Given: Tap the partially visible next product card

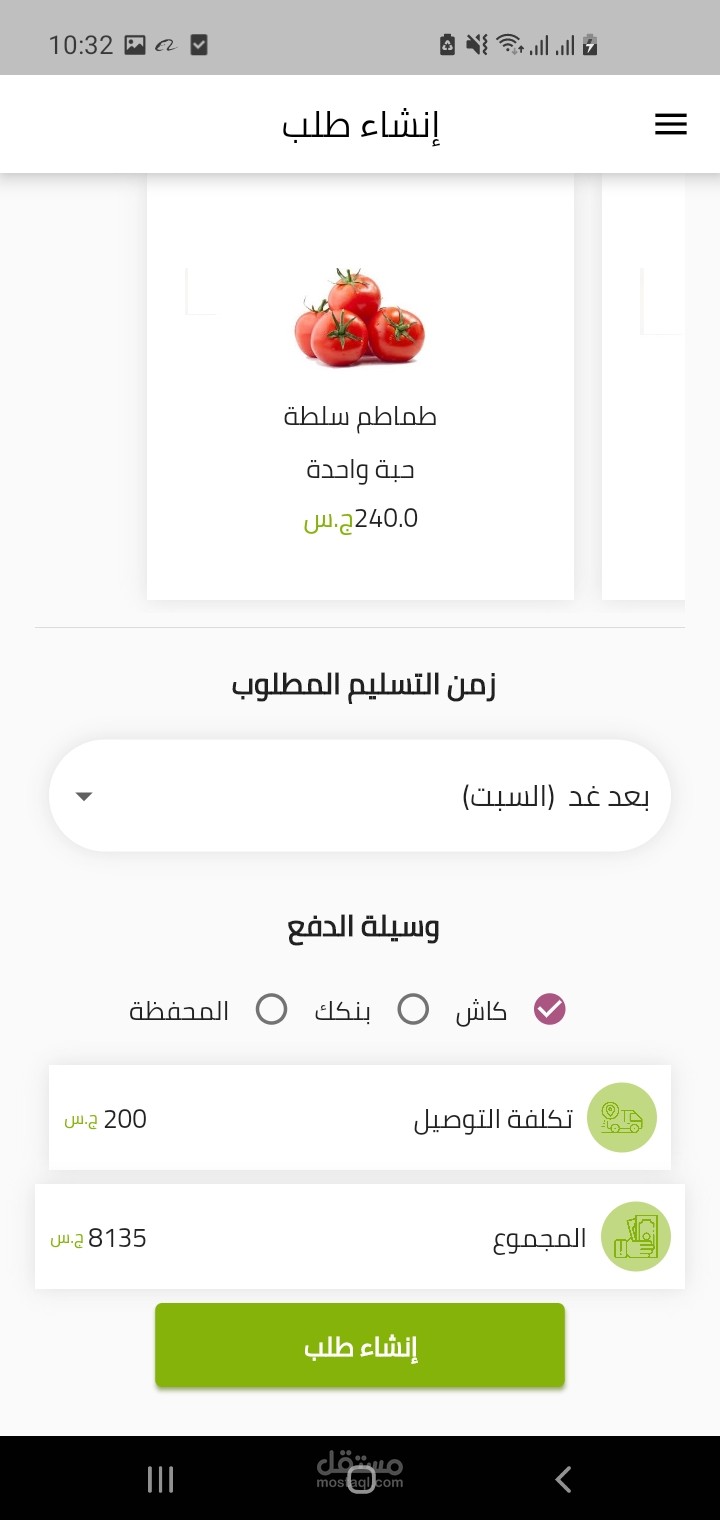Looking at the screenshot, I should point(643,388).
